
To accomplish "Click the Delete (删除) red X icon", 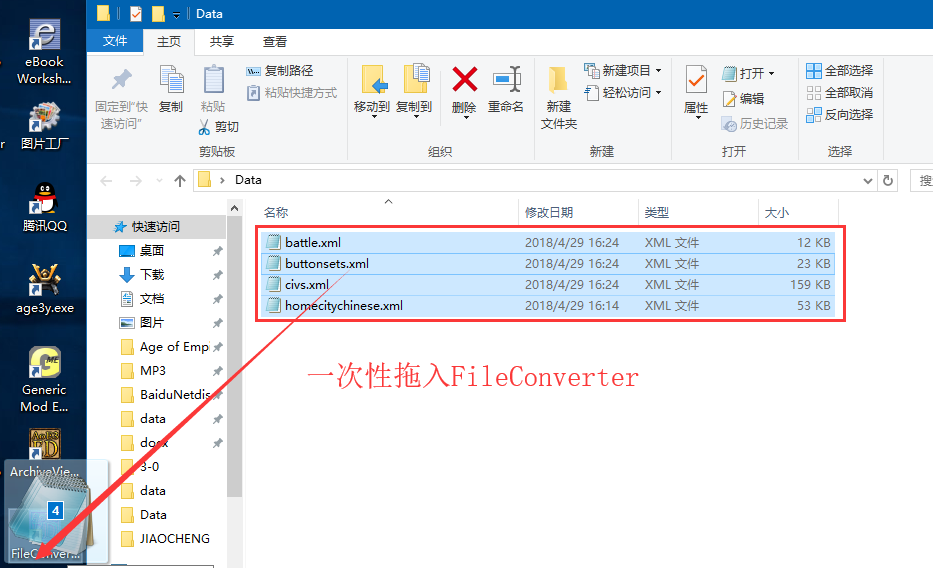I will [x=464, y=80].
